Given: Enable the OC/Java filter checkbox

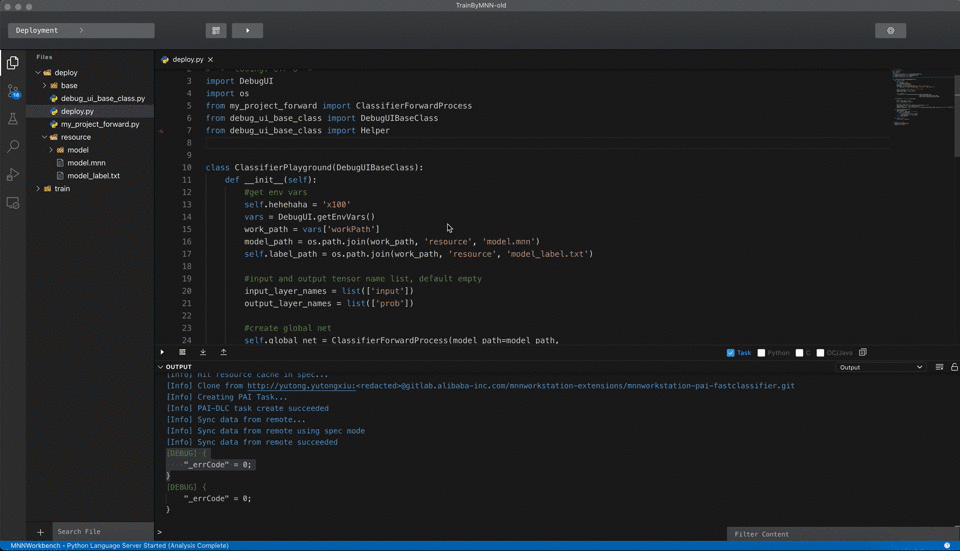Looking at the screenshot, I should (820, 353).
